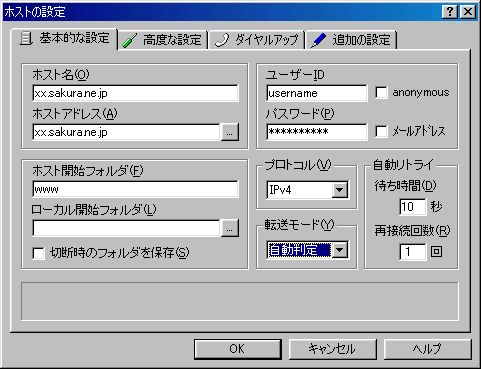Screen dimensions: 481x369
Task: Open browse button next to ホストアドレス
Action: 230,132
